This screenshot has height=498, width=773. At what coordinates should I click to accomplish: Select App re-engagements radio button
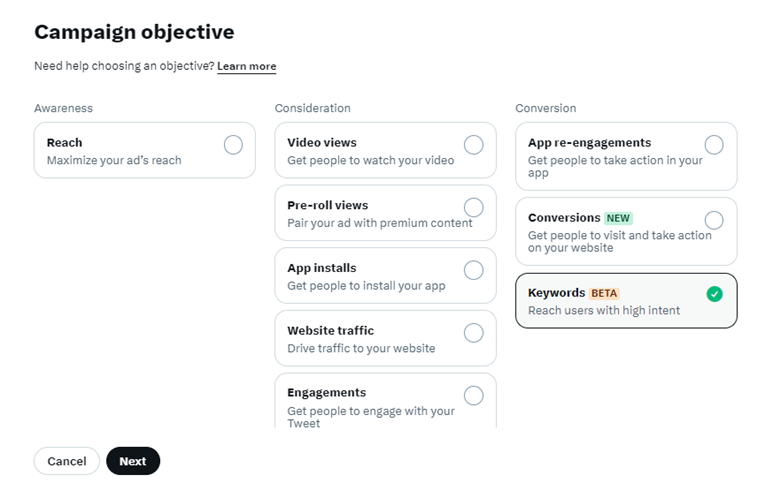pos(714,145)
